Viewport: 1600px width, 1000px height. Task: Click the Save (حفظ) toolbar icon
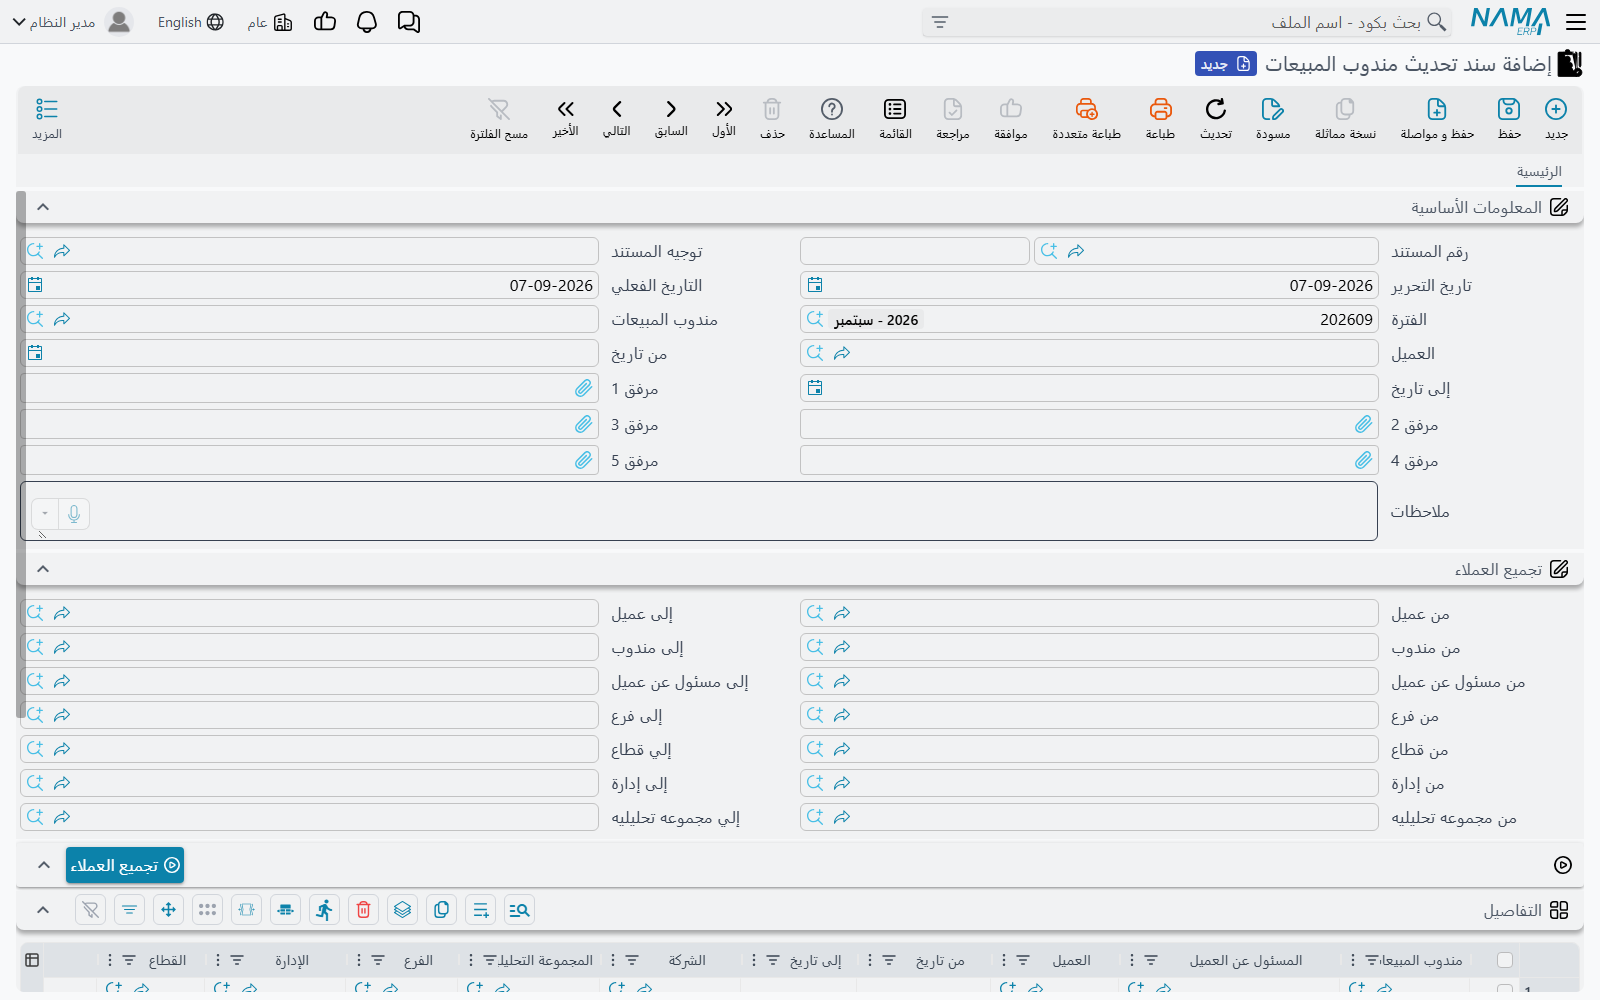pos(1509,109)
